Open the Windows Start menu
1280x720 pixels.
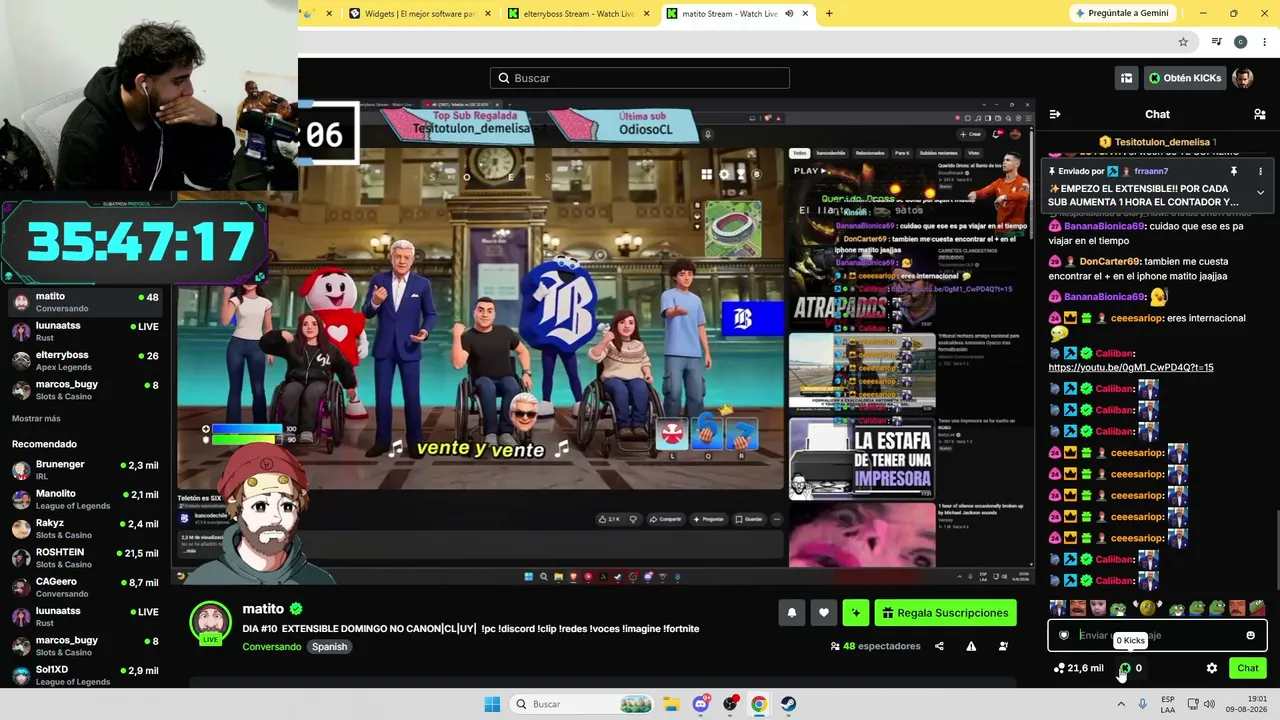click(x=492, y=704)
